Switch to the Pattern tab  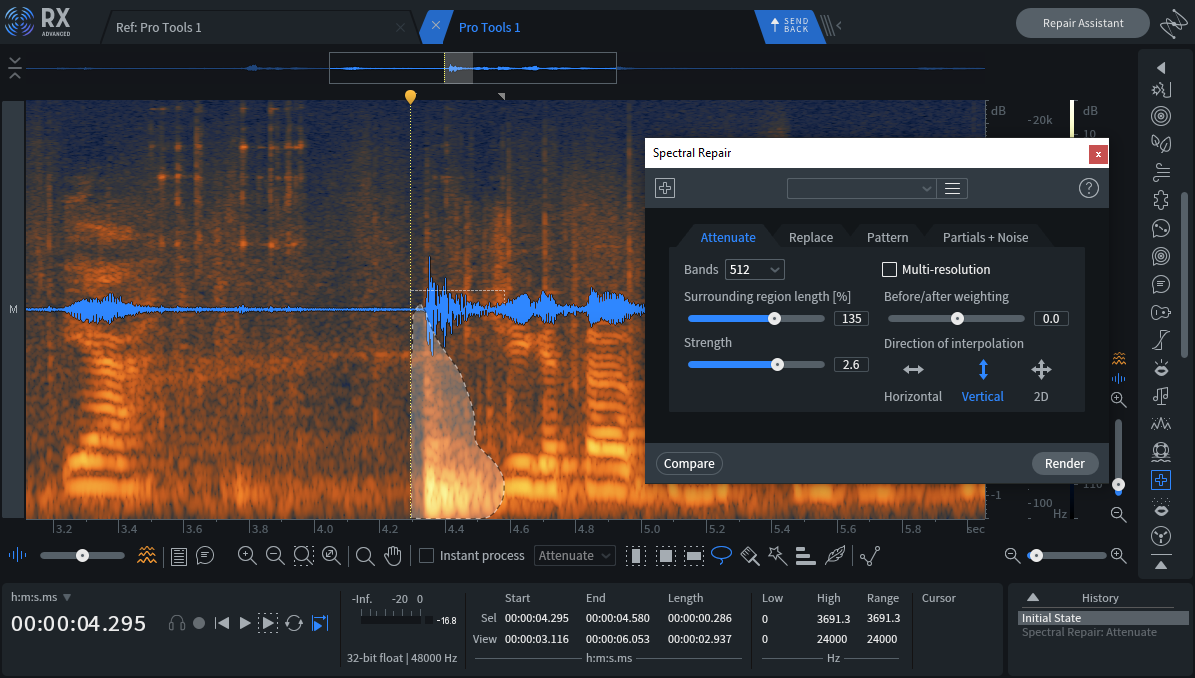(x=887, y=237)
